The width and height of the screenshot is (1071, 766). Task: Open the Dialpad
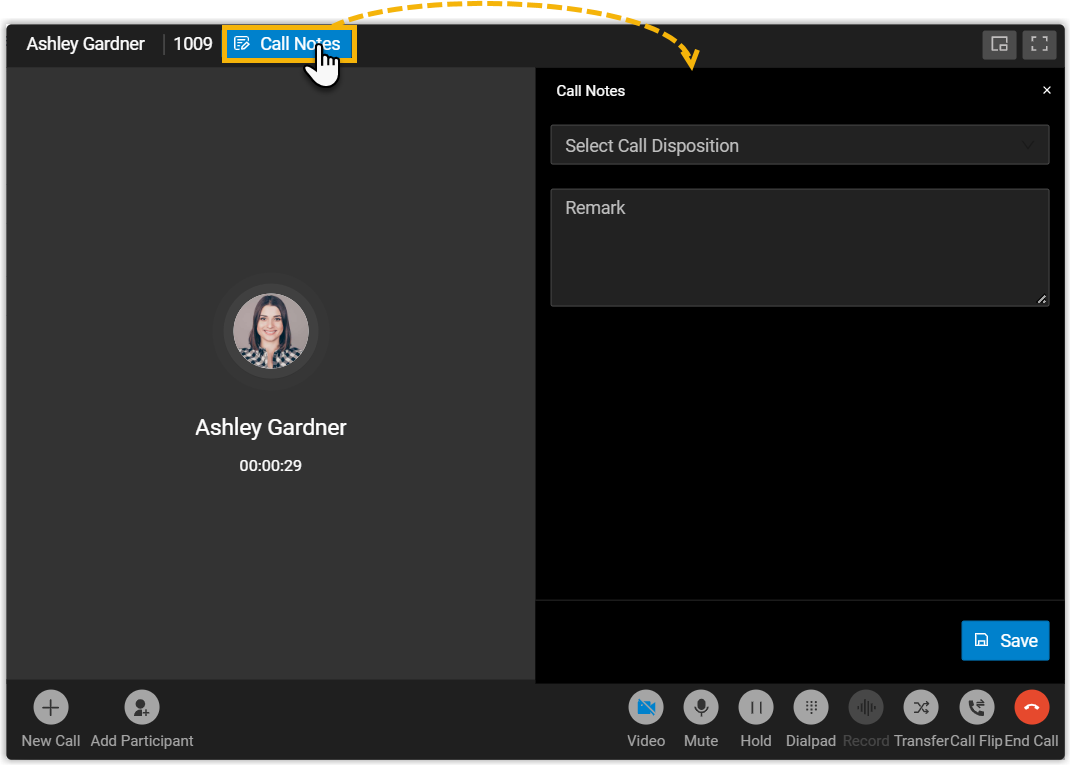[x=811, y=708]
